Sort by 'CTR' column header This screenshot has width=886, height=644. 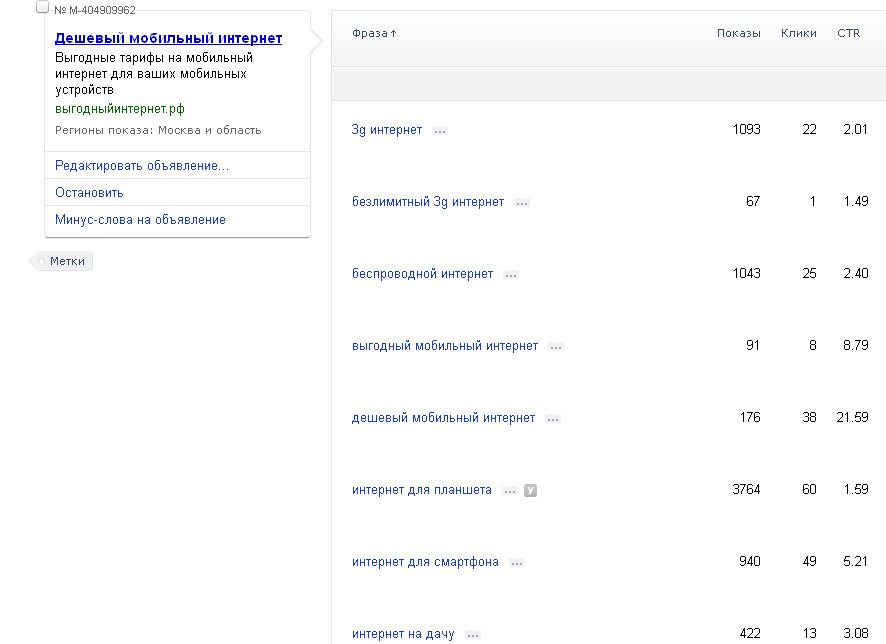pyautogui.click(x=848, y=33)
